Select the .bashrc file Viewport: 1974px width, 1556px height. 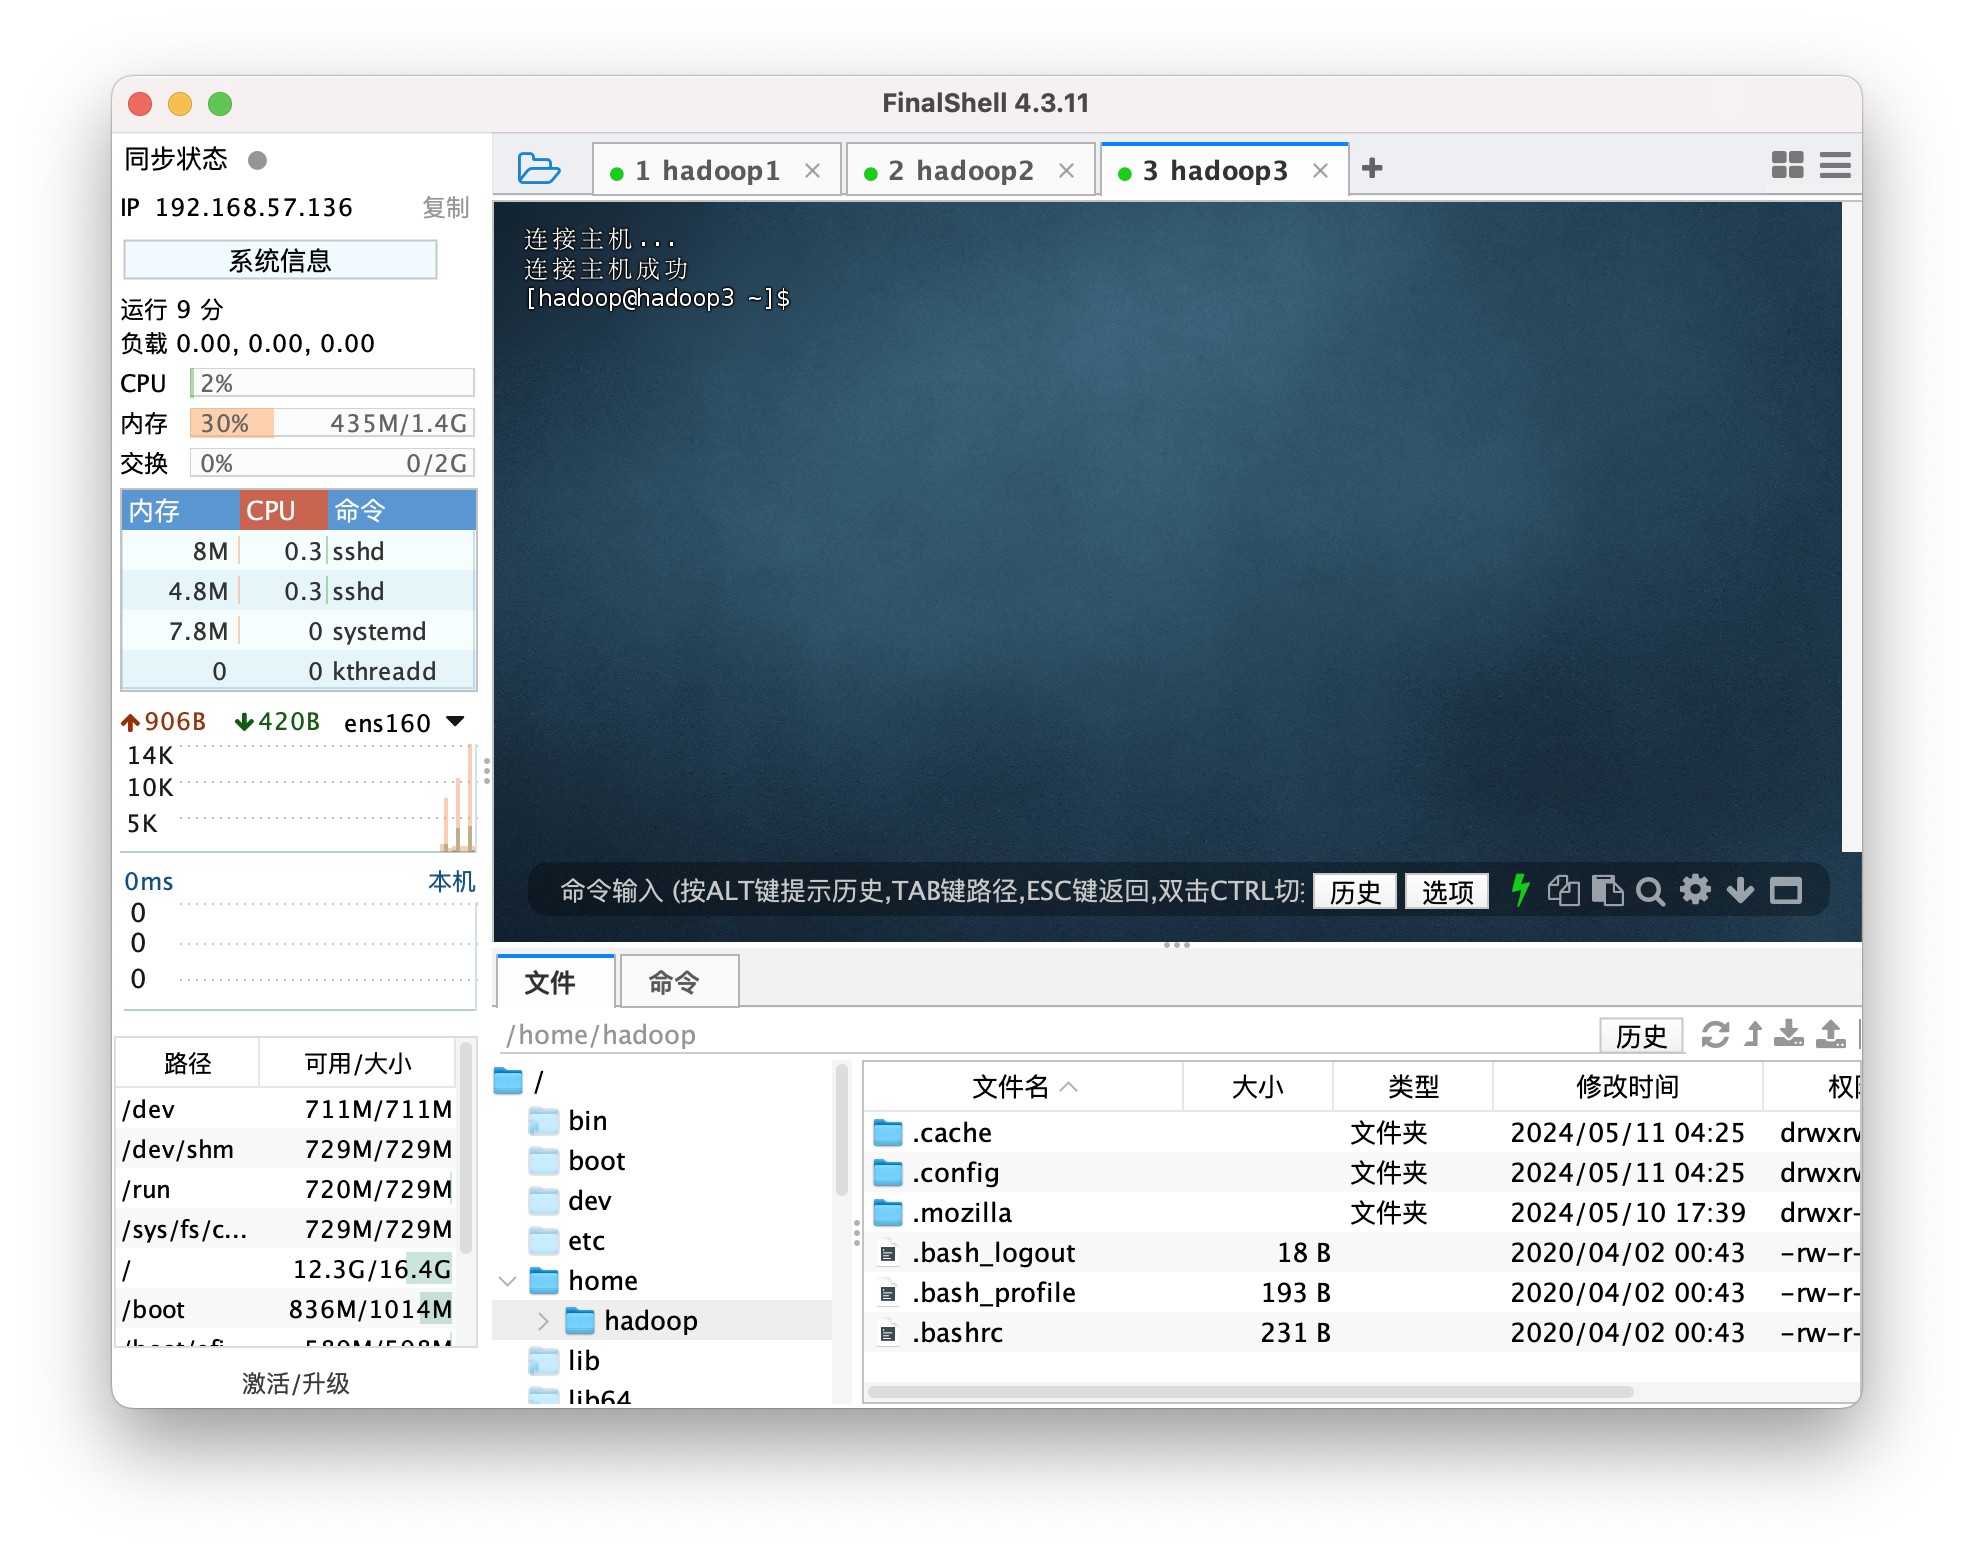tap(1361, 1332)
